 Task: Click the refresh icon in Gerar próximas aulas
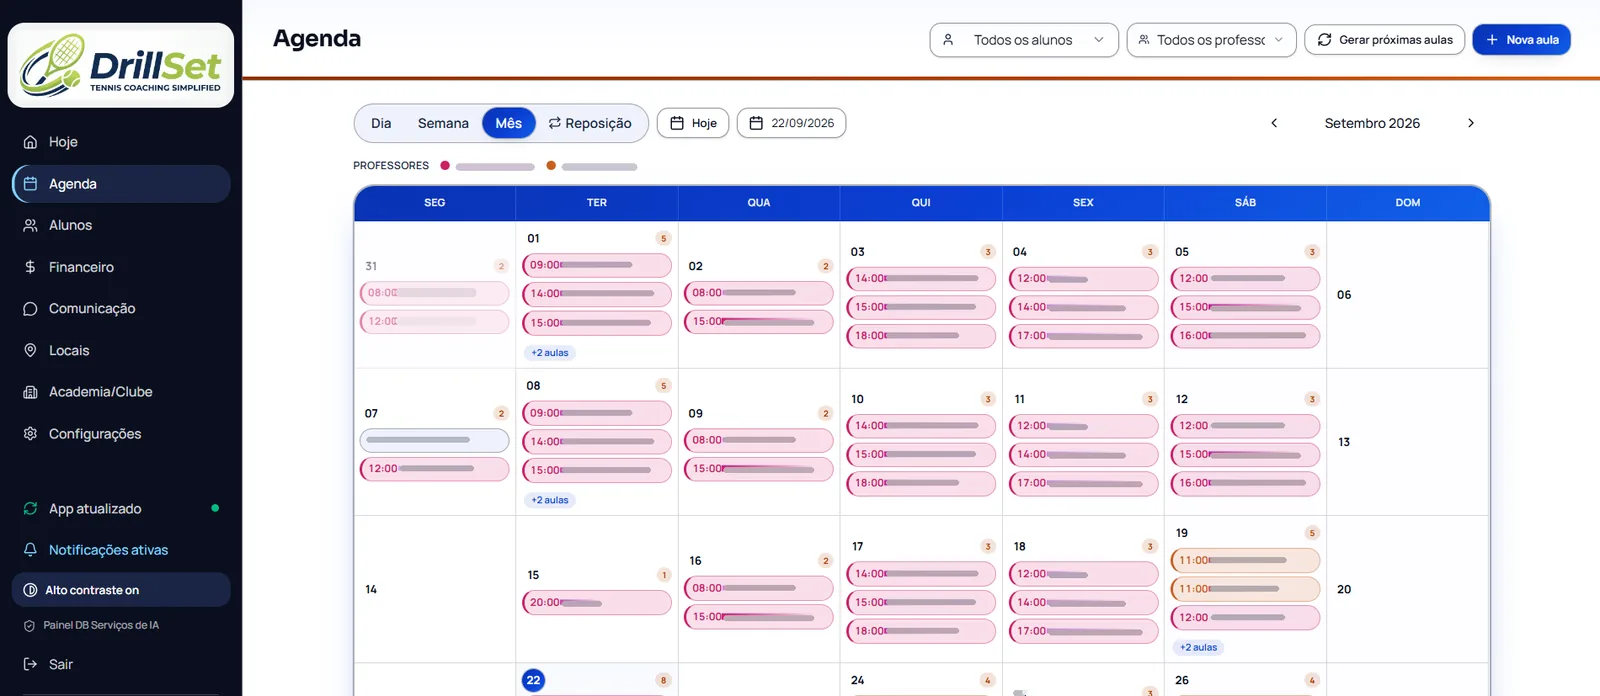1324,40
